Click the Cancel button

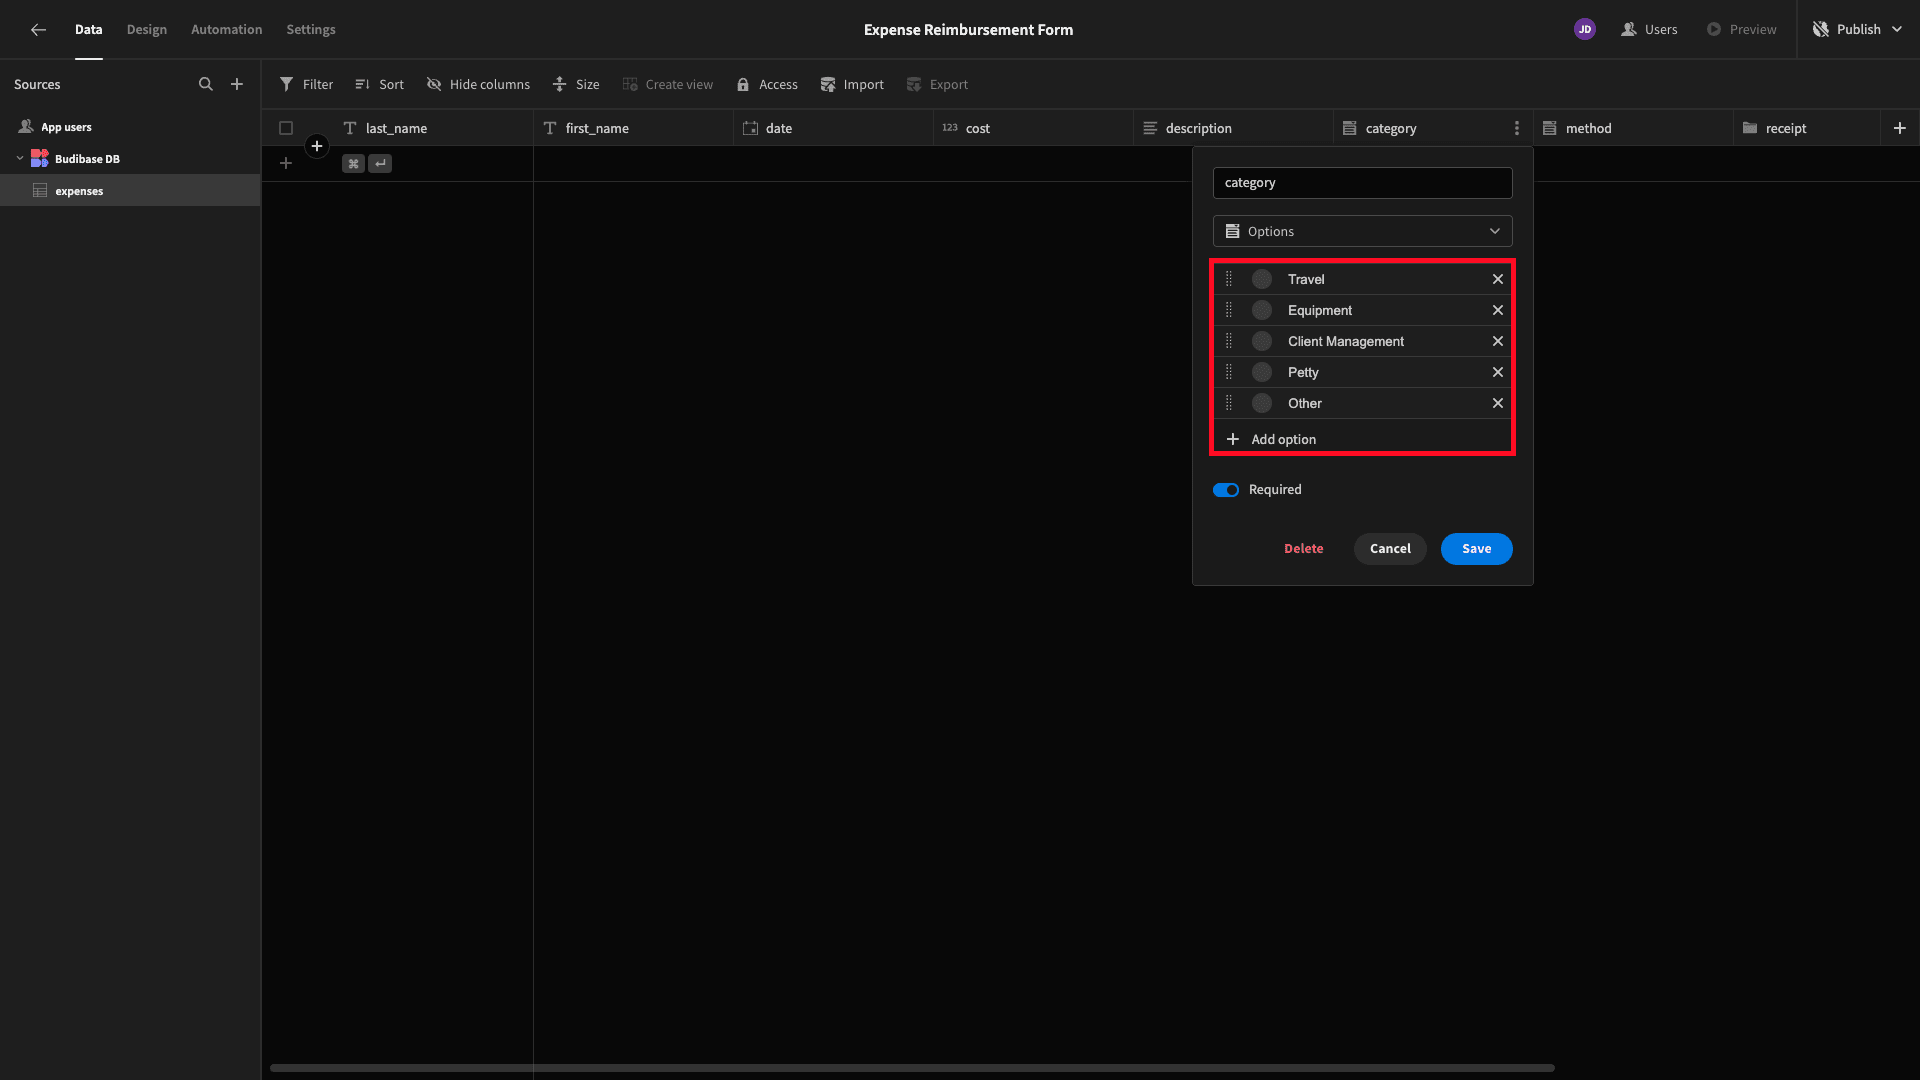click(x=1390, y=548)
